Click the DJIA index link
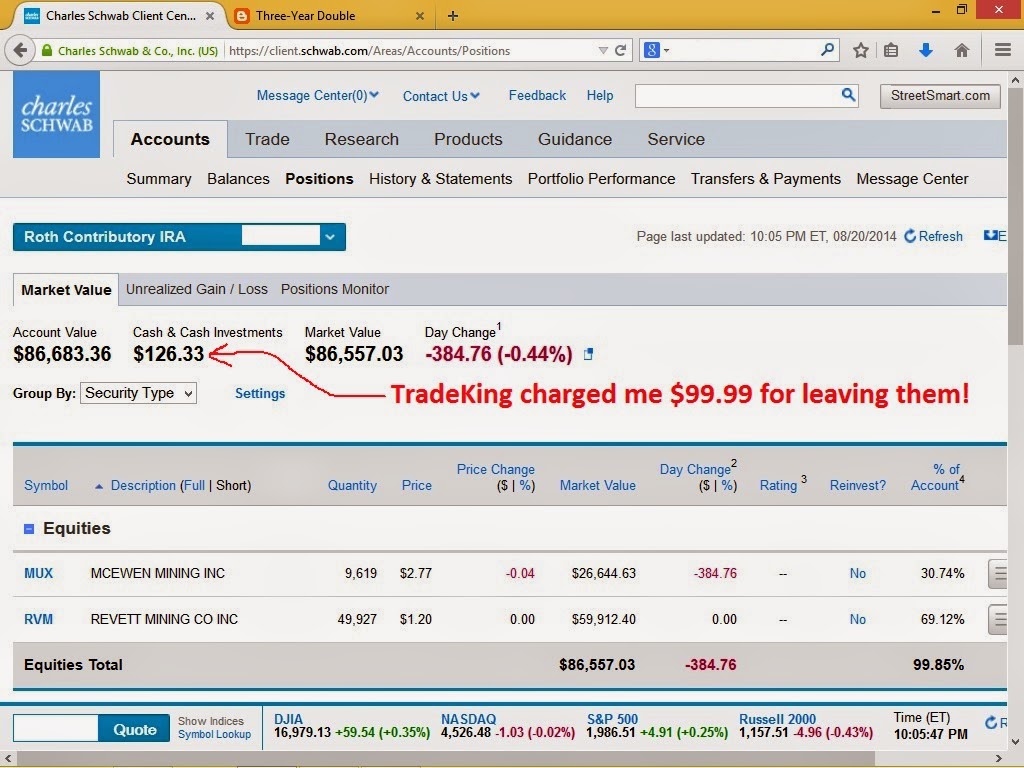Screen dimensions: 1024x768 coord(288,719)
